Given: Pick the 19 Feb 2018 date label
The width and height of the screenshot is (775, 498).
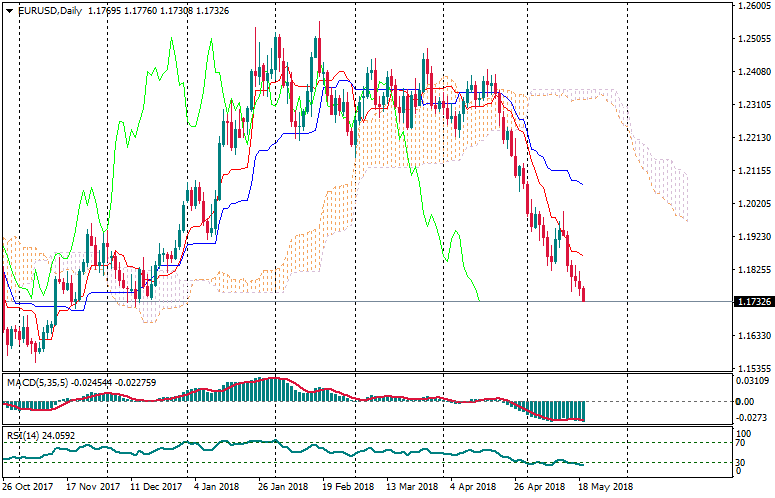Looking at the screenshot, I should coord(348,487).
